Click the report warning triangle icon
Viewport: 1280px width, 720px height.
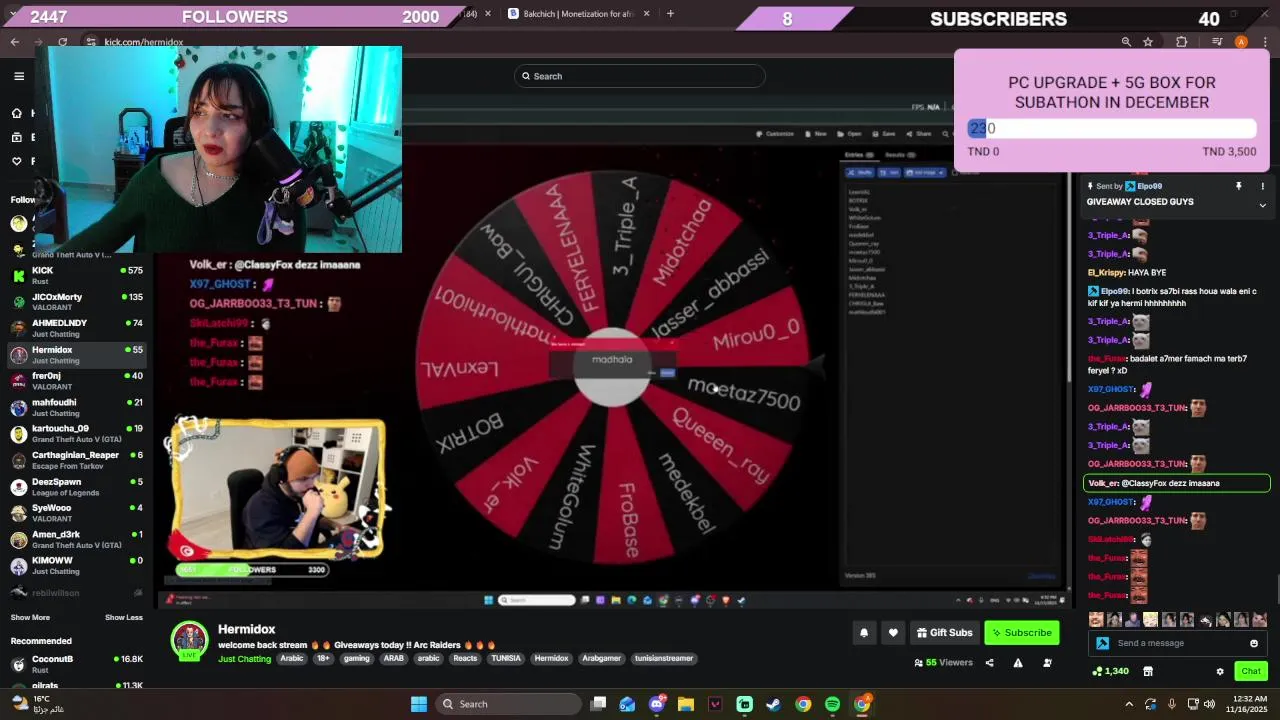pyautogui.click(x=1018, y=662)
